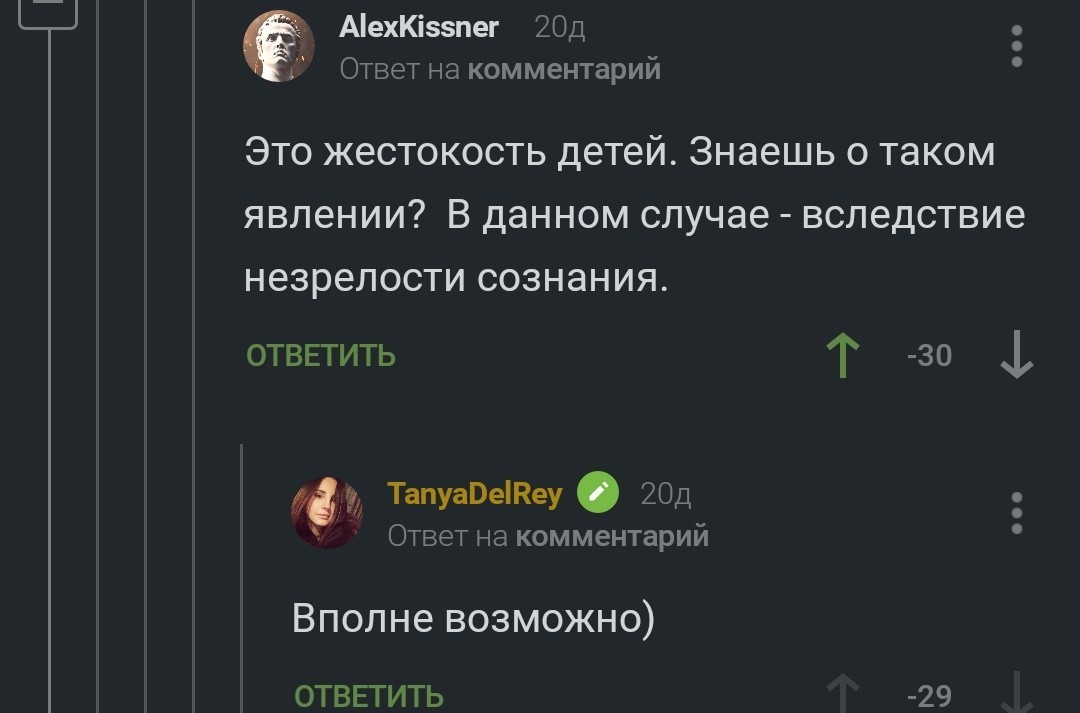Open three-dot menu on TanyaDelRey's comment
This screenshot has height=713, width=1080.
[x=1016, y=513]
